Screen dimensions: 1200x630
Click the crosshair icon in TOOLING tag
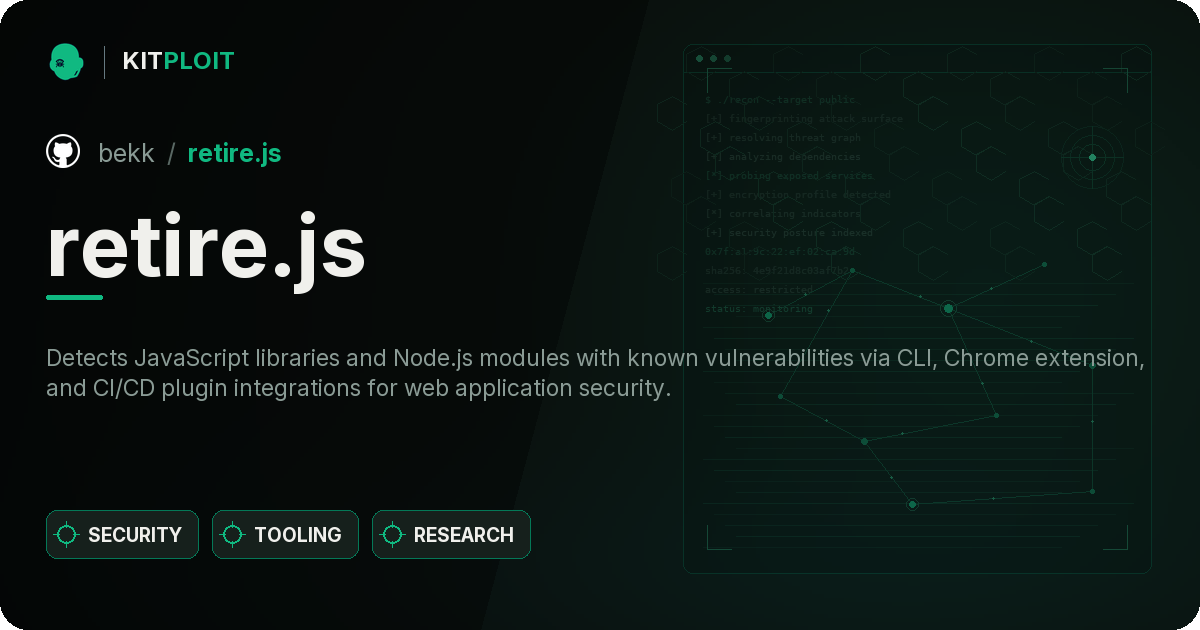(233, 535)
